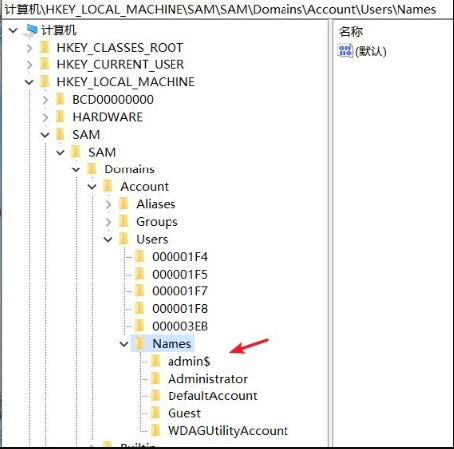Select the Domains key
Viewport: 454px width, 449px height.
(x=129, y=169)
